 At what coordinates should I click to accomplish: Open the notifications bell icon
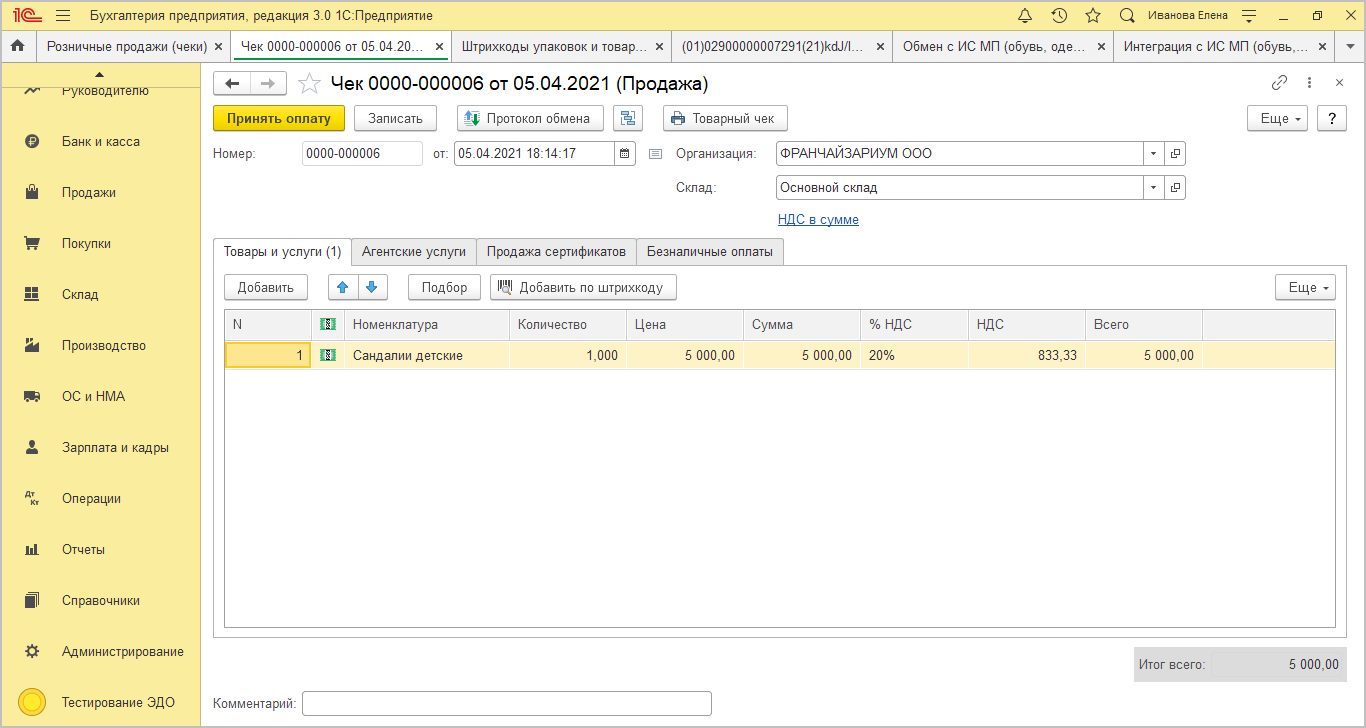click(x=1025, y=15)
